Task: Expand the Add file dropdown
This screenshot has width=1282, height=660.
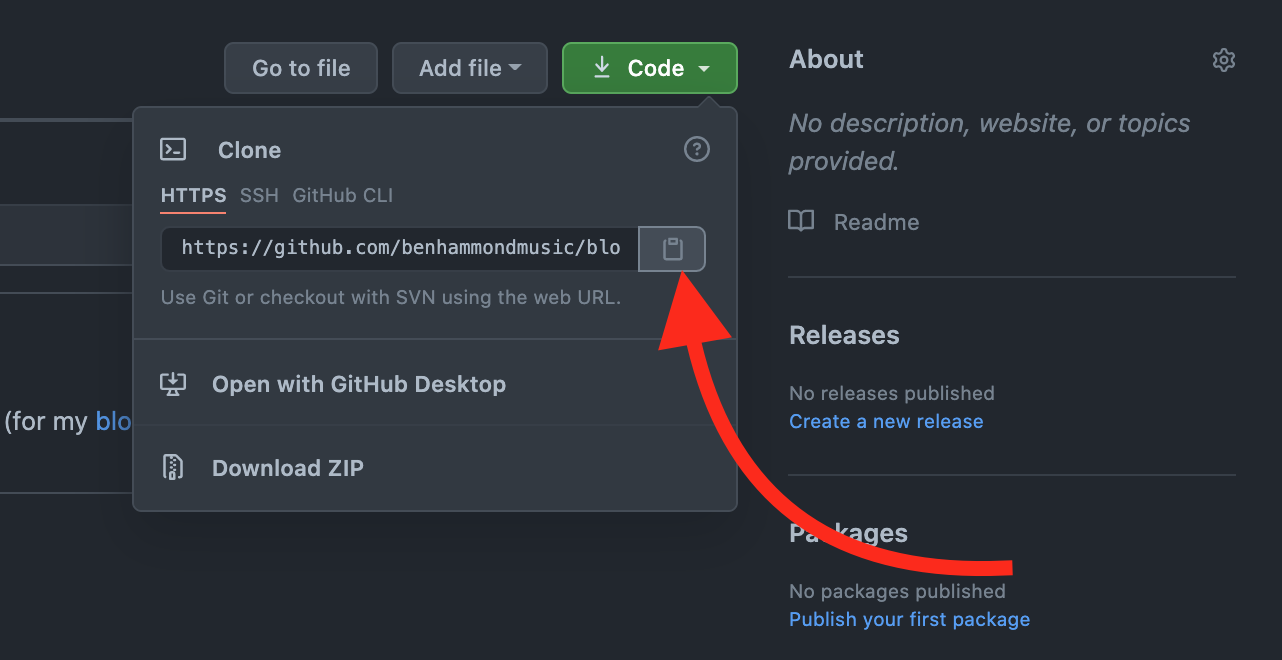Action: (x=470, y=68)
